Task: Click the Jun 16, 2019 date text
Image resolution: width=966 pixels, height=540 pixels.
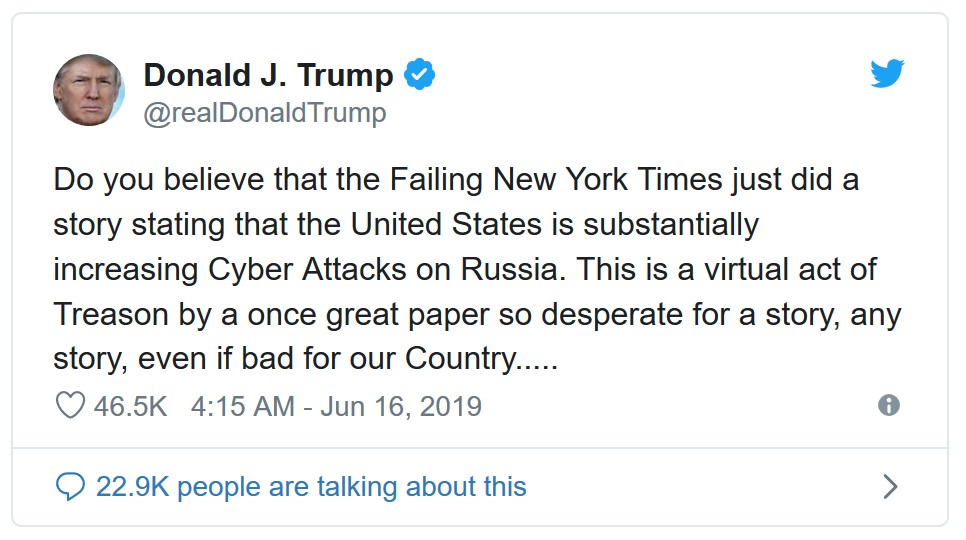Action: (401, 406)
